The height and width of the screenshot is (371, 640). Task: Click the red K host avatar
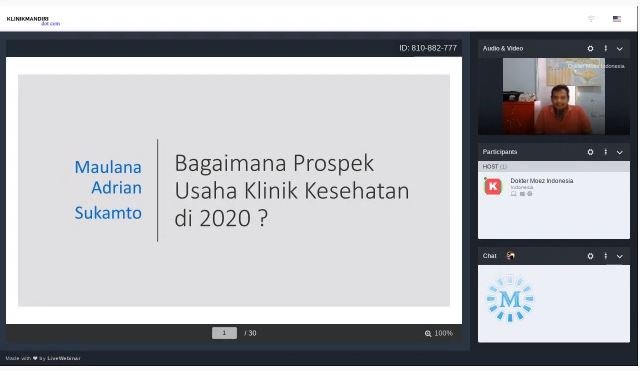[x=493, y=187]
